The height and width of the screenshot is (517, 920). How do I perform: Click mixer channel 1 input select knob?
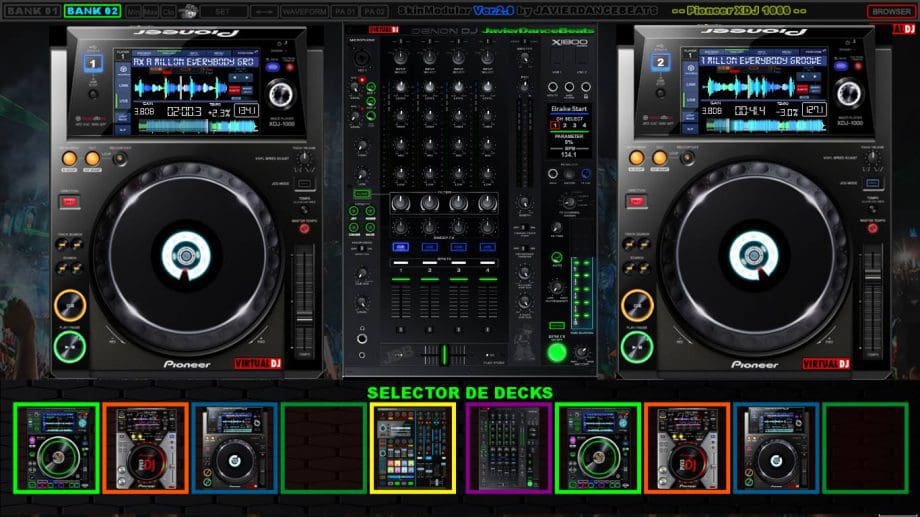[401, 58]
